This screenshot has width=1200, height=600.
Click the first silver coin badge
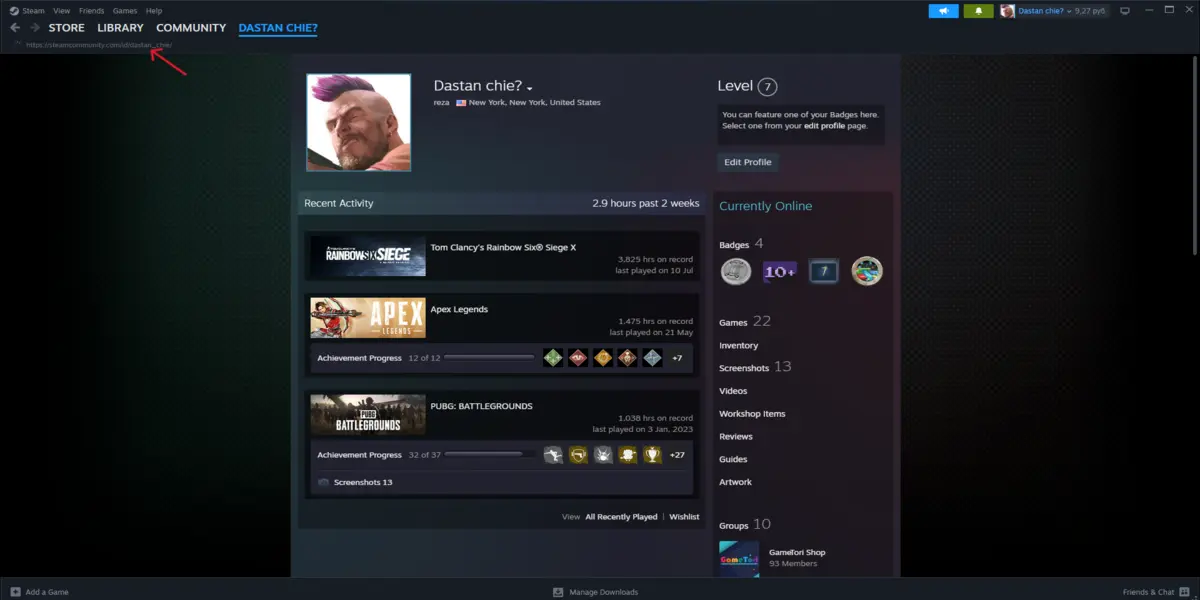736,271
